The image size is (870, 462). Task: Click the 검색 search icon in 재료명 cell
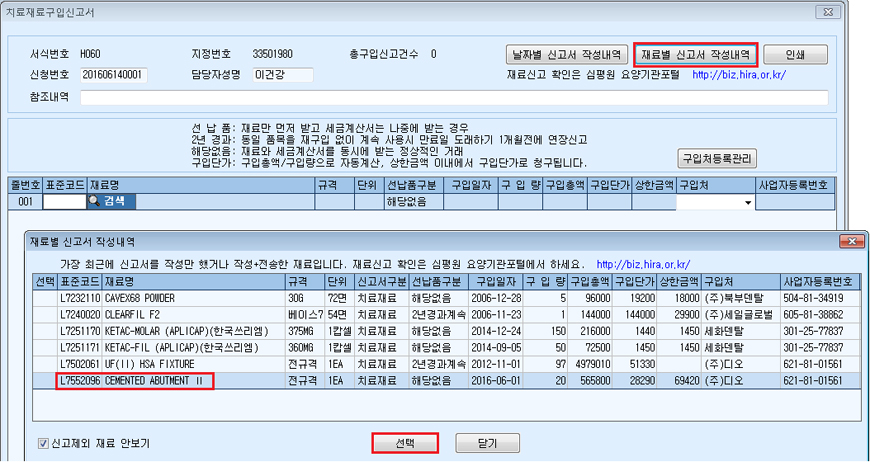[95, 202]
